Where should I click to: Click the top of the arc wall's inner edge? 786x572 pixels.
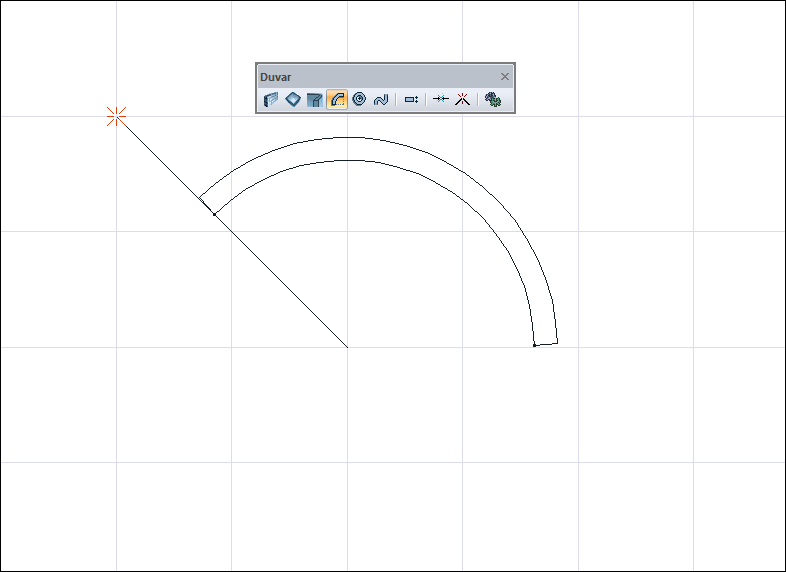point(347,160)
